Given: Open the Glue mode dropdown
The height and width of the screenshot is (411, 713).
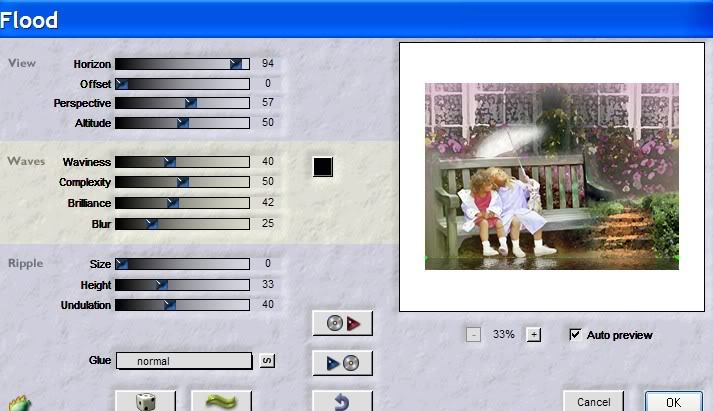Looking at the screenshot, I should click(184, 361).
